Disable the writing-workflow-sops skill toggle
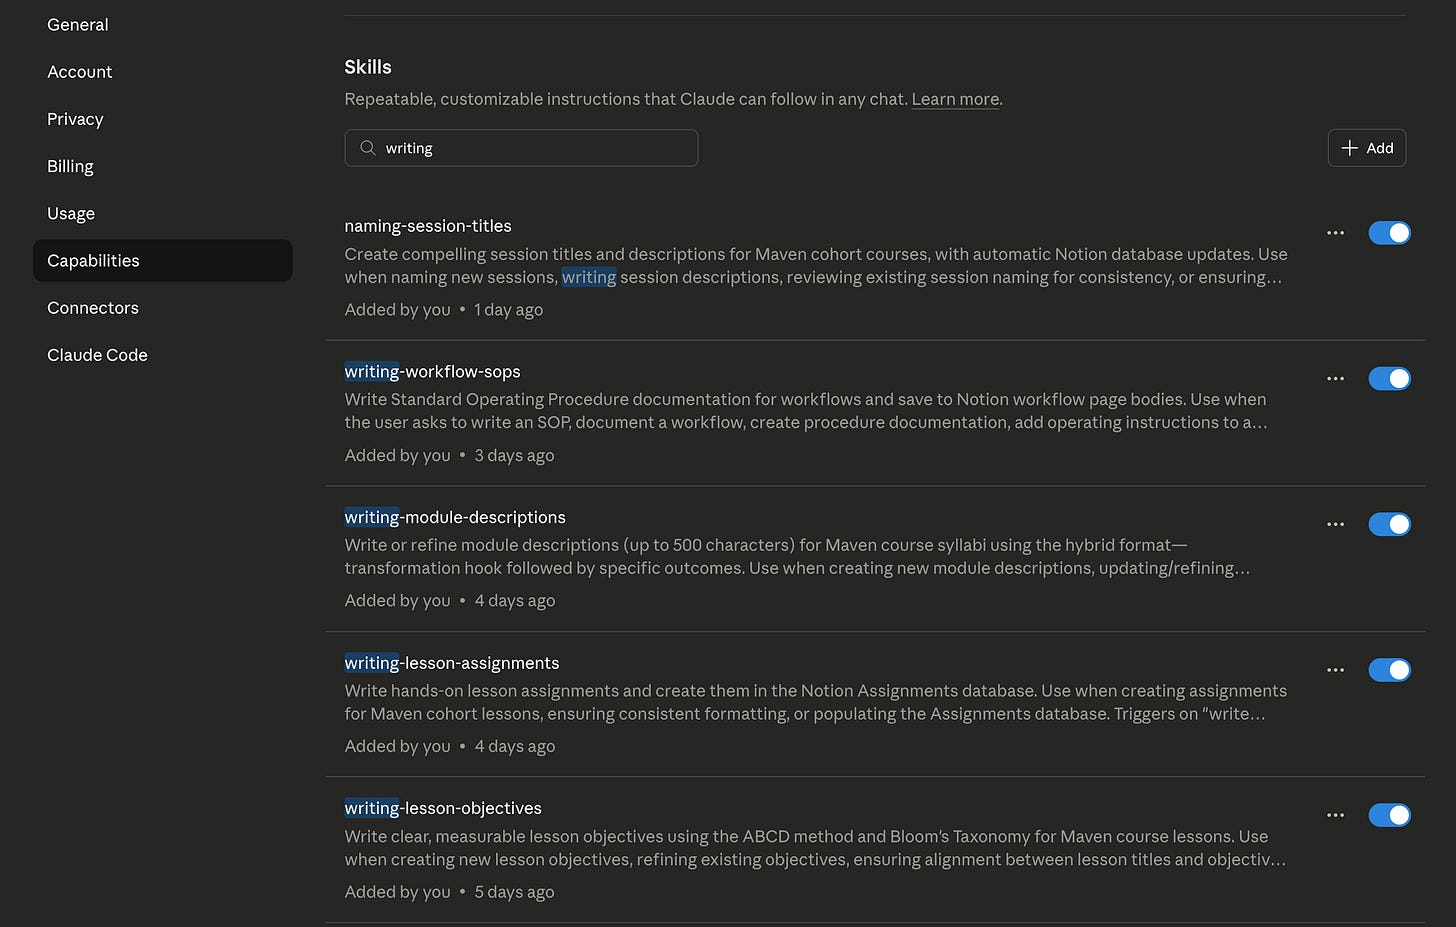Viewport: 1456px width, 927px height. (x=1389, y=379)
